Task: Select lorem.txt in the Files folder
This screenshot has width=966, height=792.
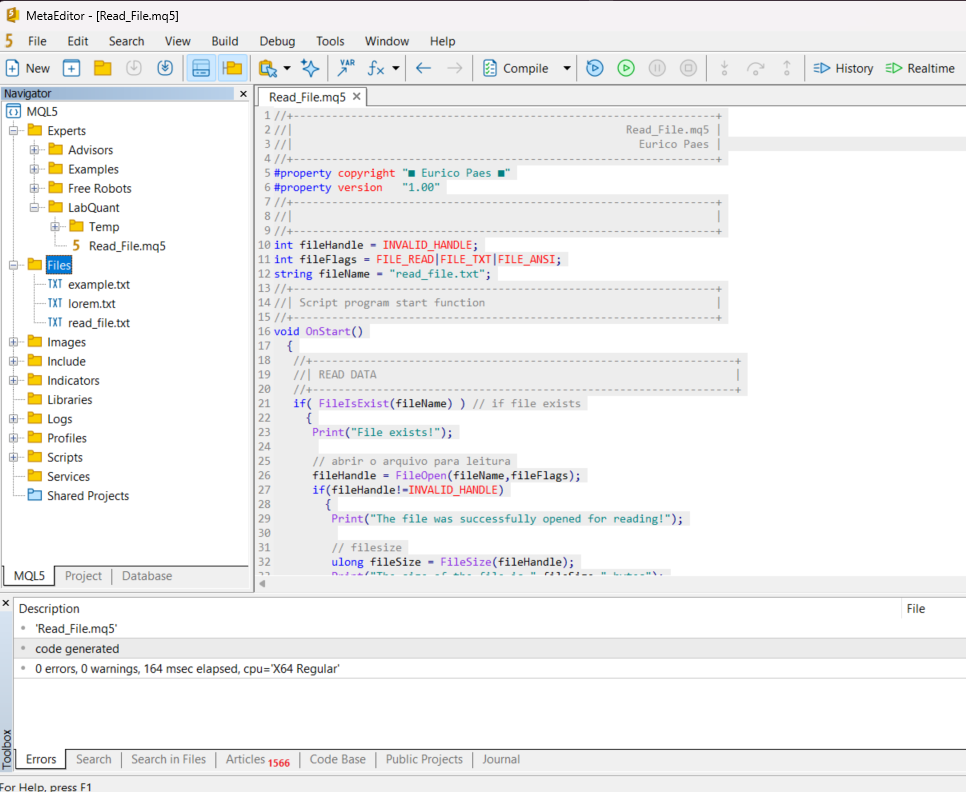Action: [x=91, y=303]
